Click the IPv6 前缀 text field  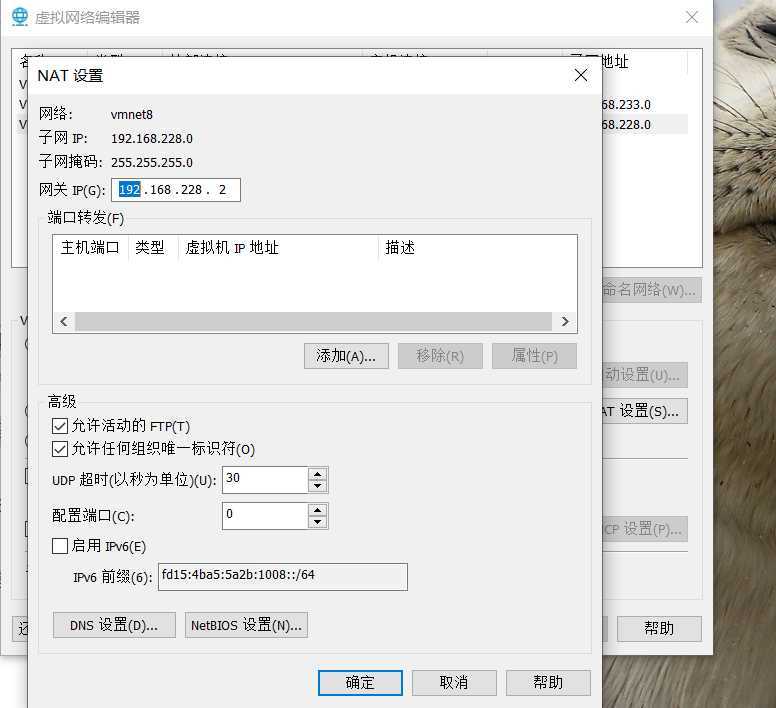(x=283, y=576)
